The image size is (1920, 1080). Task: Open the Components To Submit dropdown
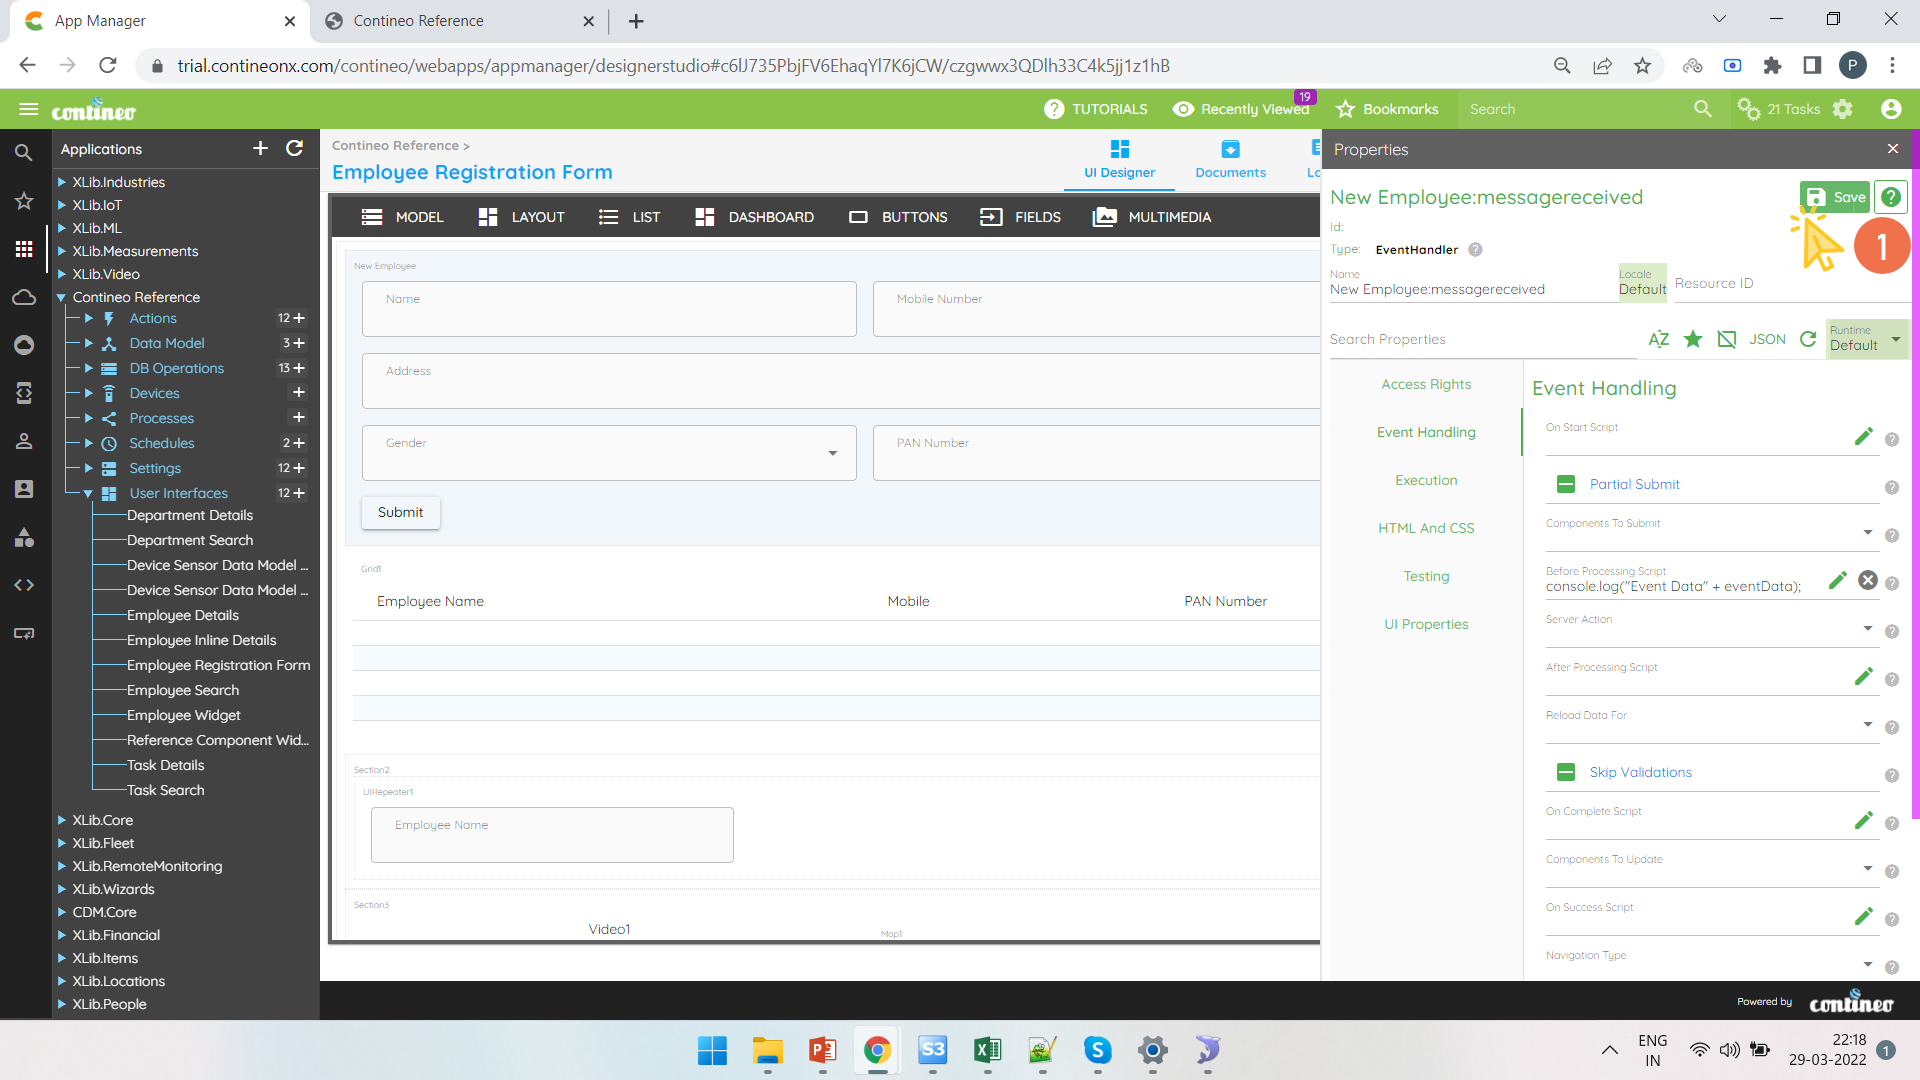[1868, 531]
